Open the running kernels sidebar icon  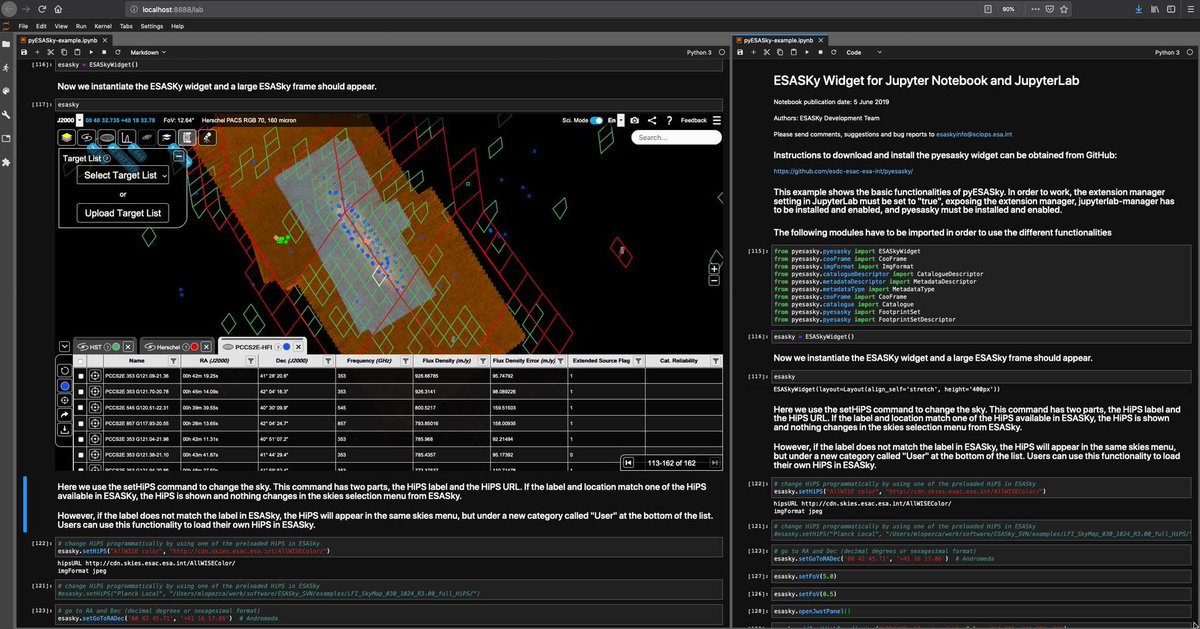6,68
